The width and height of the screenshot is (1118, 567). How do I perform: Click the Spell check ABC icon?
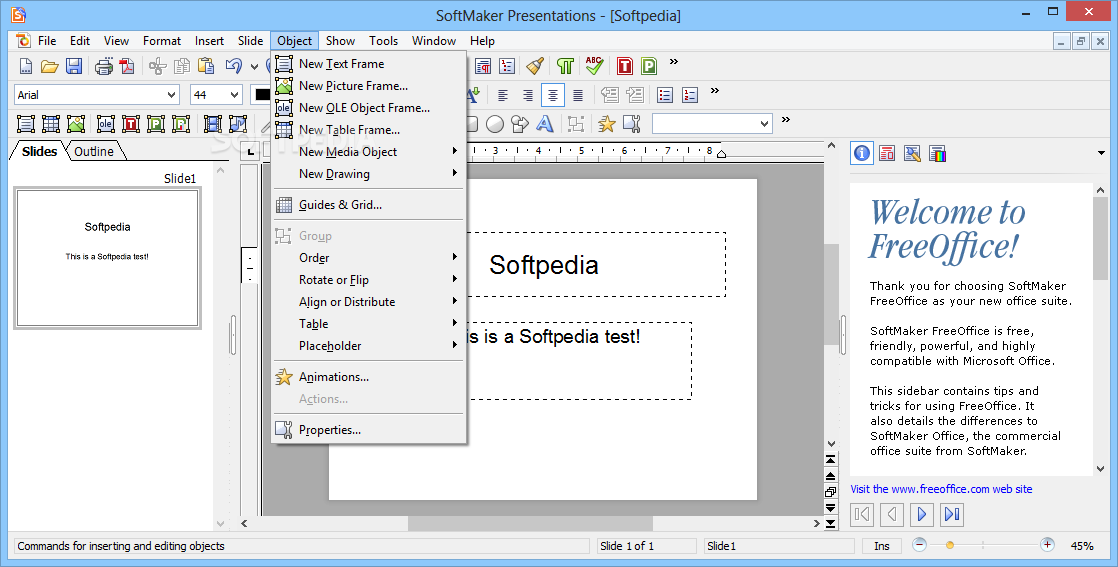coord(594,66)
